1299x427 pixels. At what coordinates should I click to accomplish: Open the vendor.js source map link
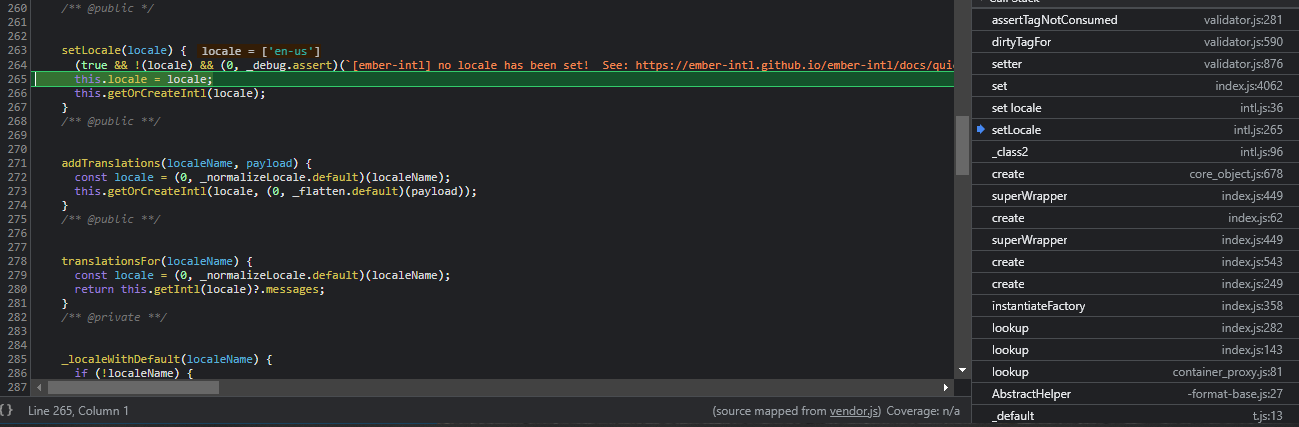click(854, 411)
